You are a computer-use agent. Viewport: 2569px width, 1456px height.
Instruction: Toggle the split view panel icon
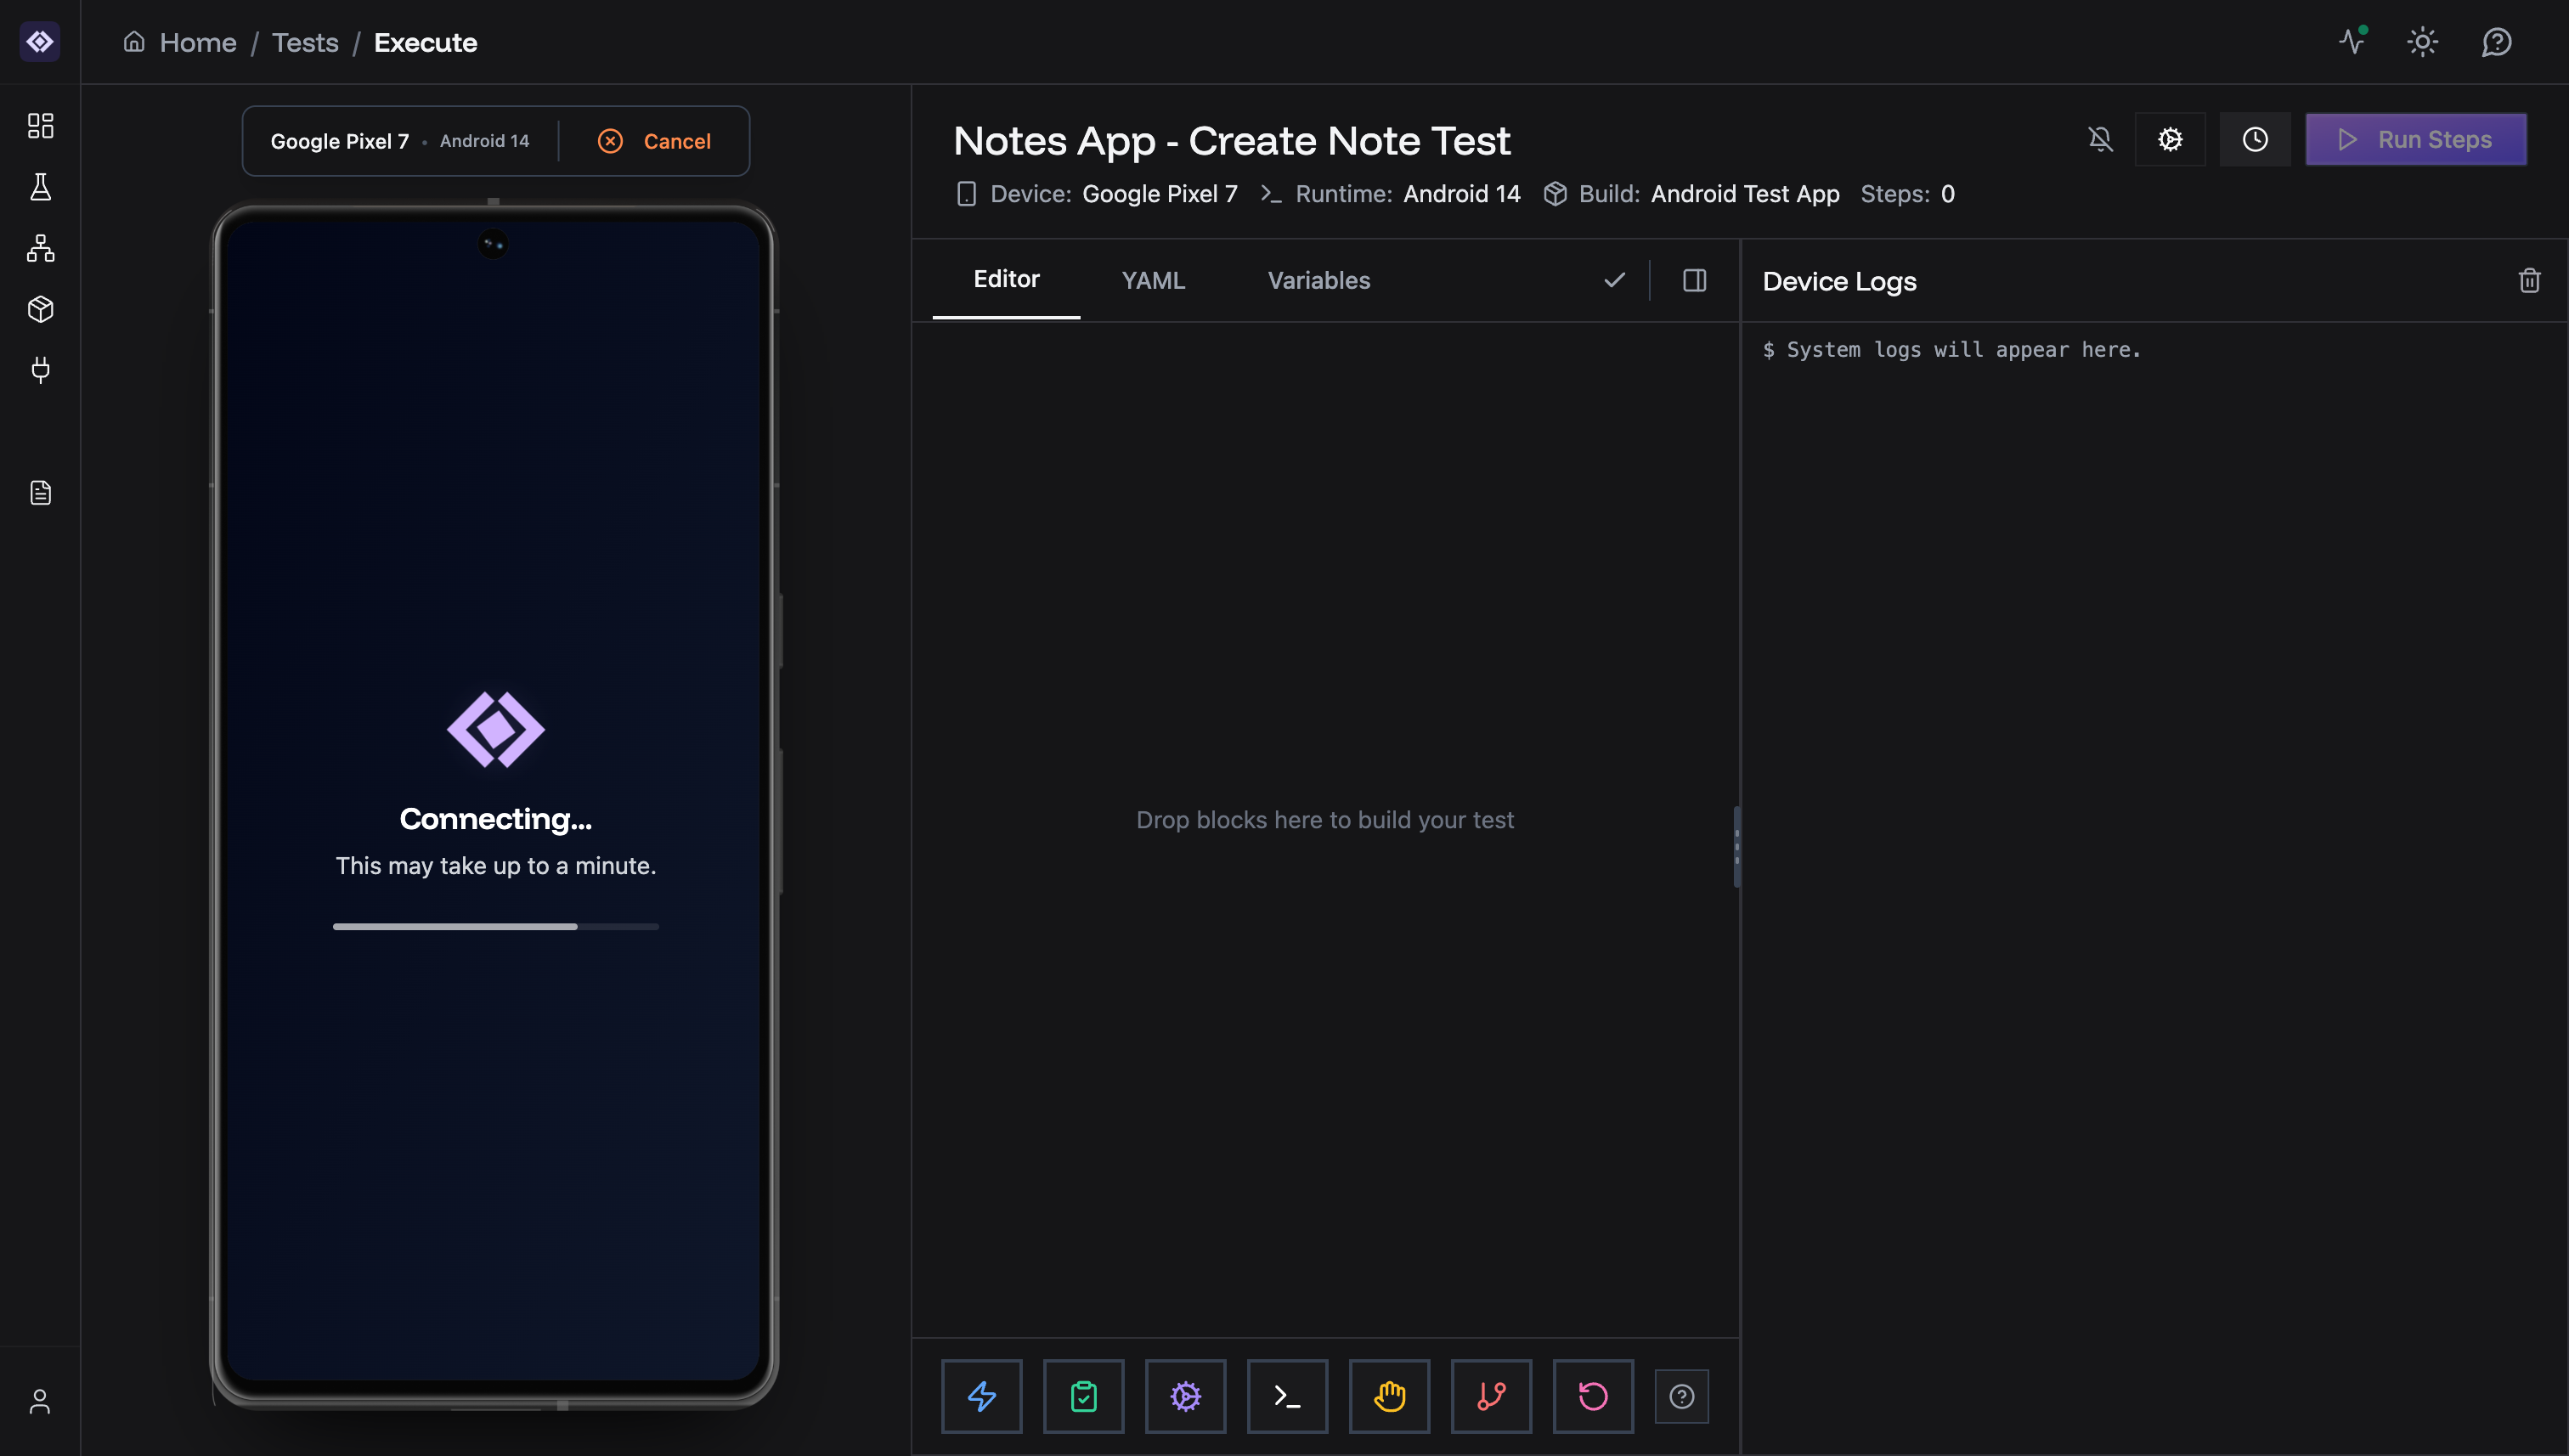coord(1695,280)
